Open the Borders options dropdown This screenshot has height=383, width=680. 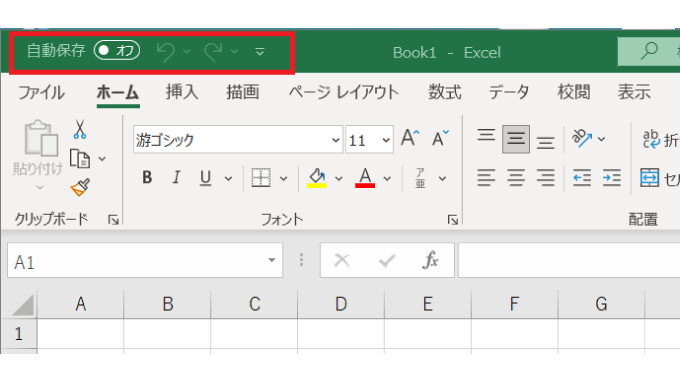[283, 178]
